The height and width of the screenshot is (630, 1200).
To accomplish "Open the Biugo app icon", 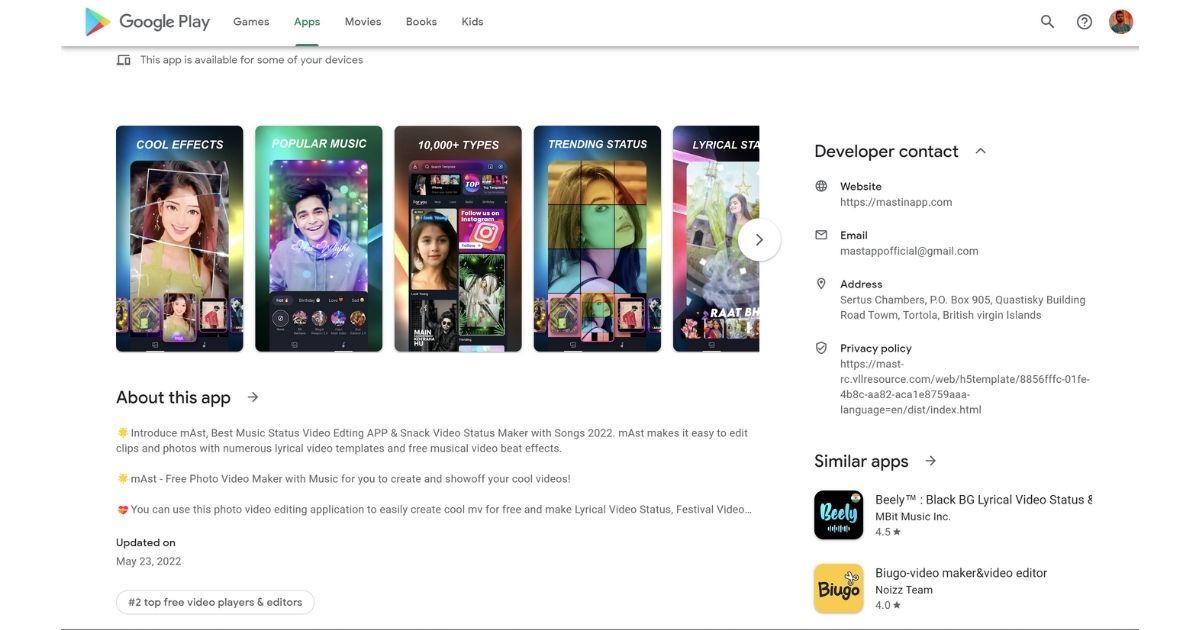I will coord(838,589).
